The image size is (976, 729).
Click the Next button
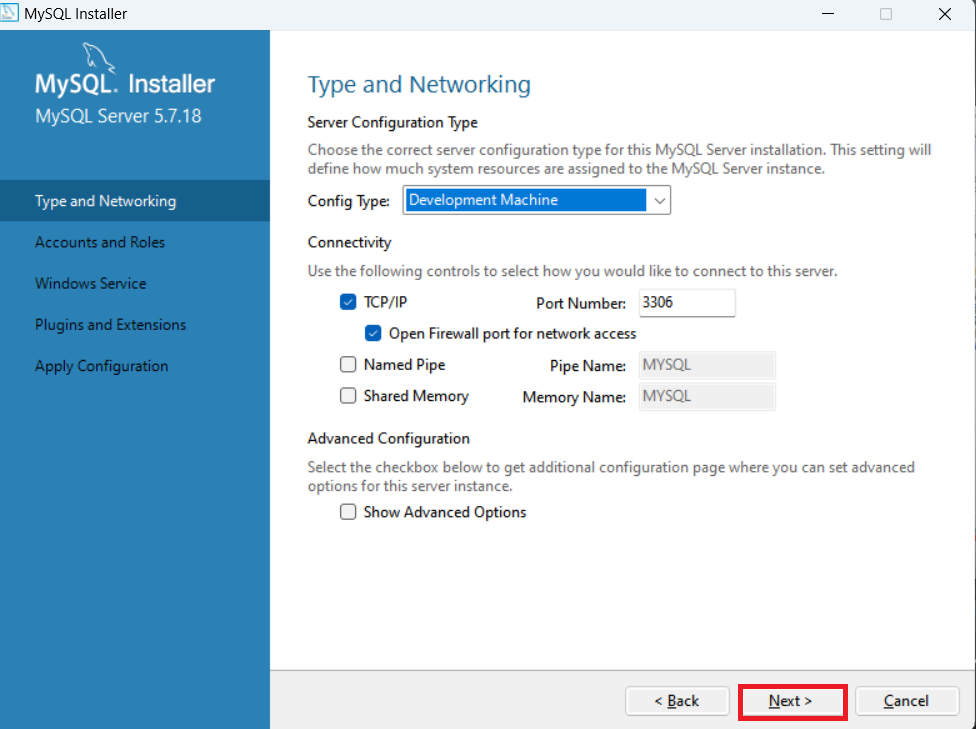click(791, 701)
